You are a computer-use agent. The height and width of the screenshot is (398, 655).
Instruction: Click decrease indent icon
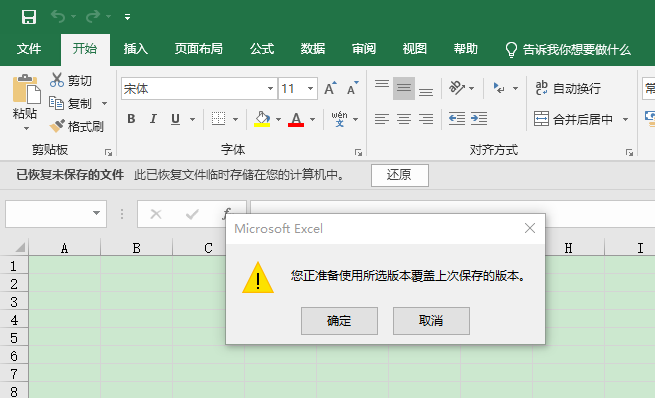point(457,119)
